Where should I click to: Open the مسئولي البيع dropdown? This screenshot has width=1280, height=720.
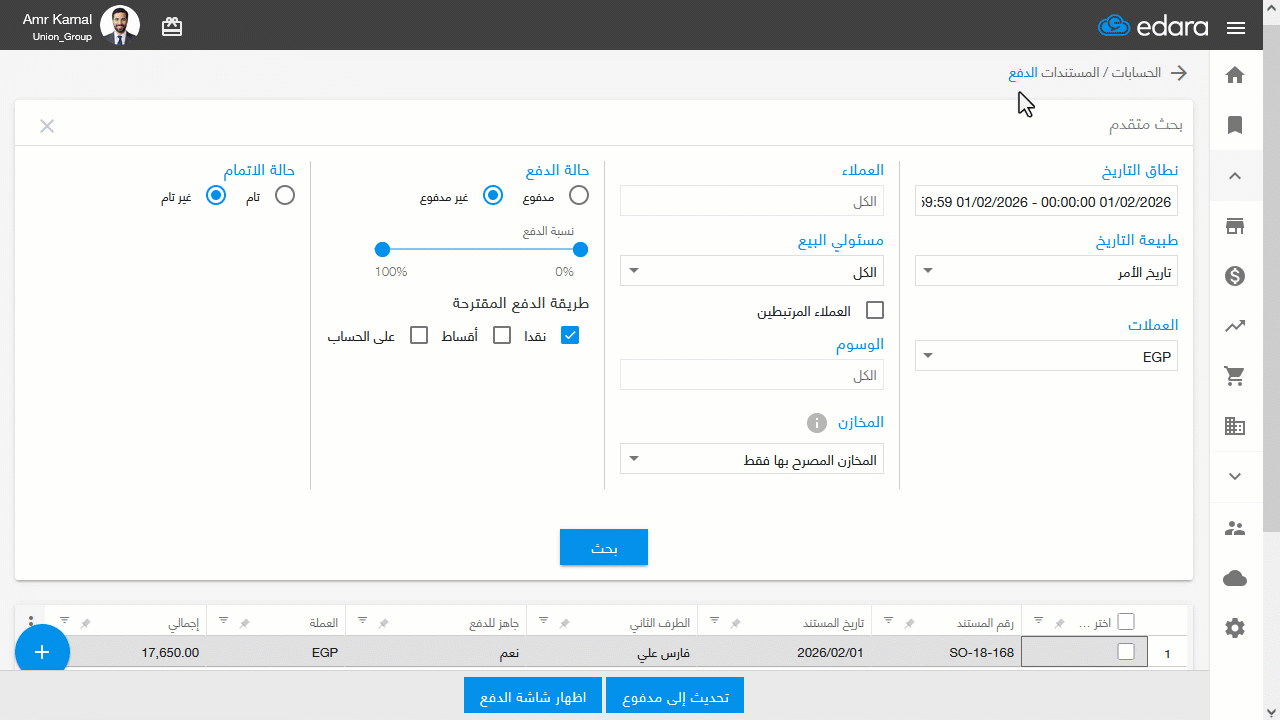(x=752, y=271)
